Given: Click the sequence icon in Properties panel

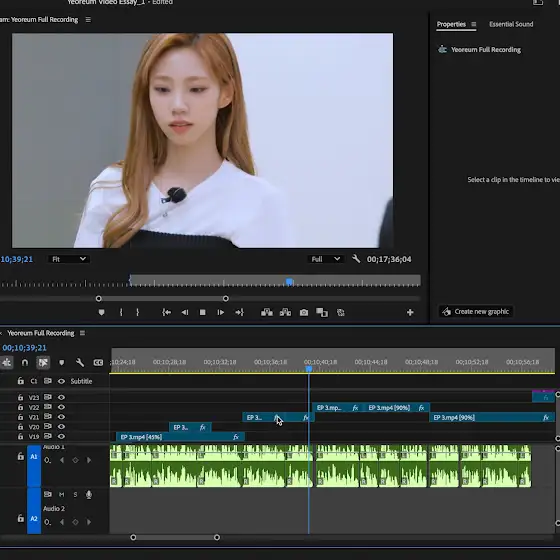Looking at the screenshot, I should pos(442,50).
